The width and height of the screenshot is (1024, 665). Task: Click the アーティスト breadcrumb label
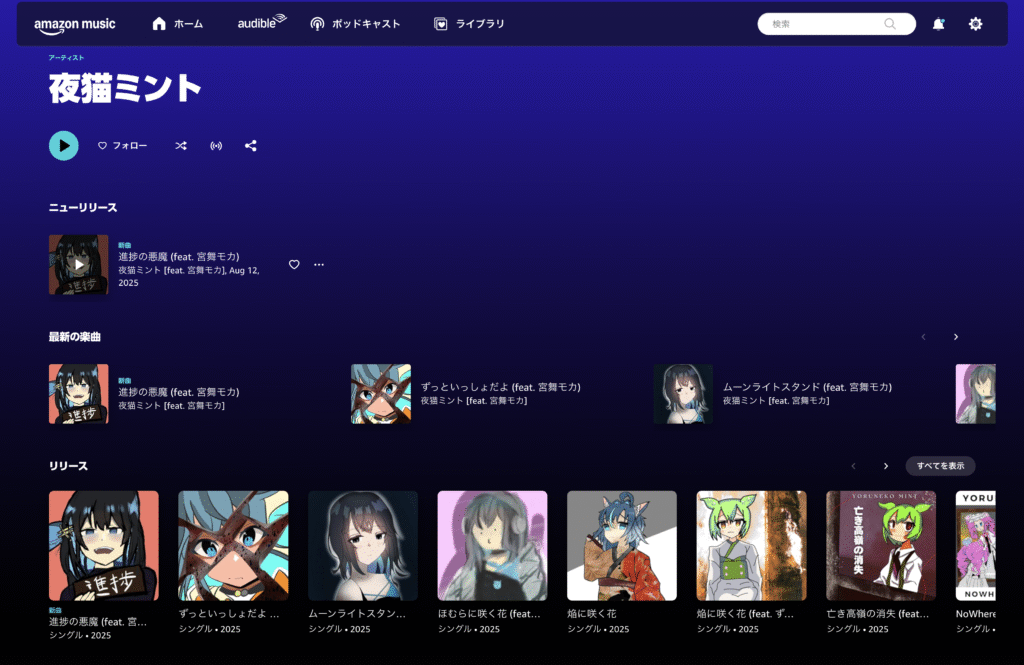[x=66, y=57]
